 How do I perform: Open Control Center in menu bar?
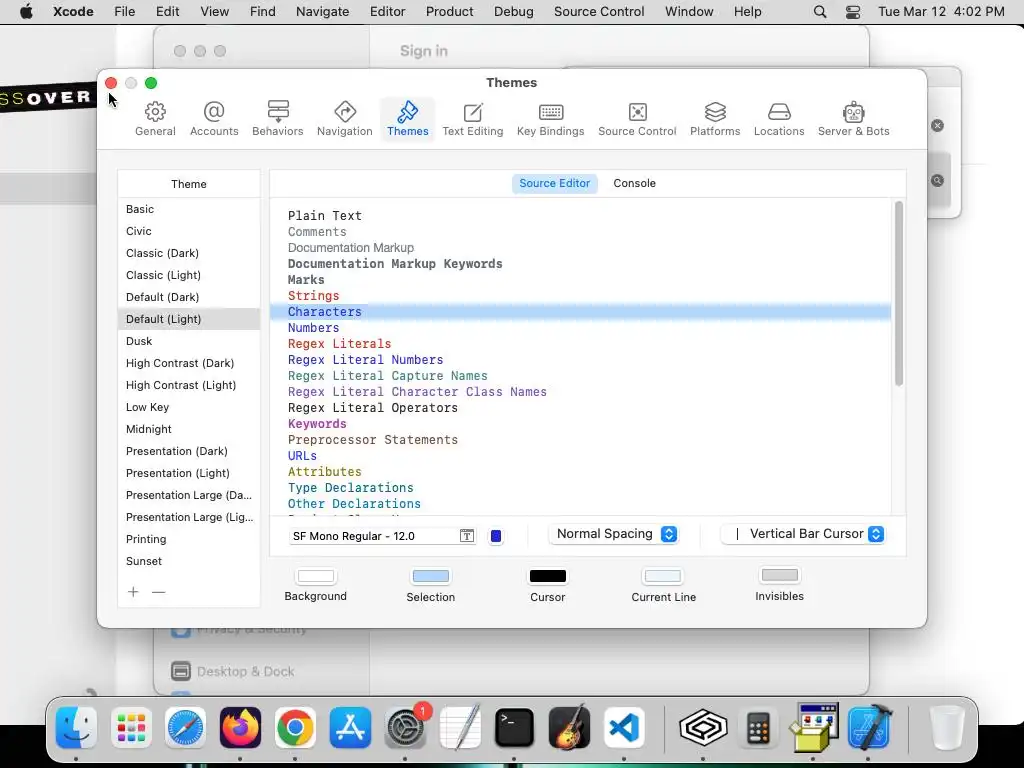click(x=852, y=12)
